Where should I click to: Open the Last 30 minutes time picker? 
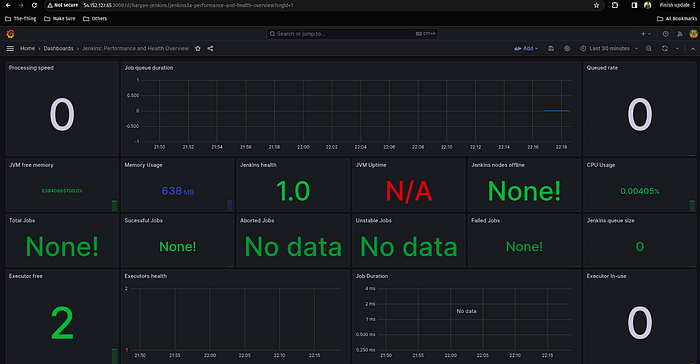coord(609,48)
